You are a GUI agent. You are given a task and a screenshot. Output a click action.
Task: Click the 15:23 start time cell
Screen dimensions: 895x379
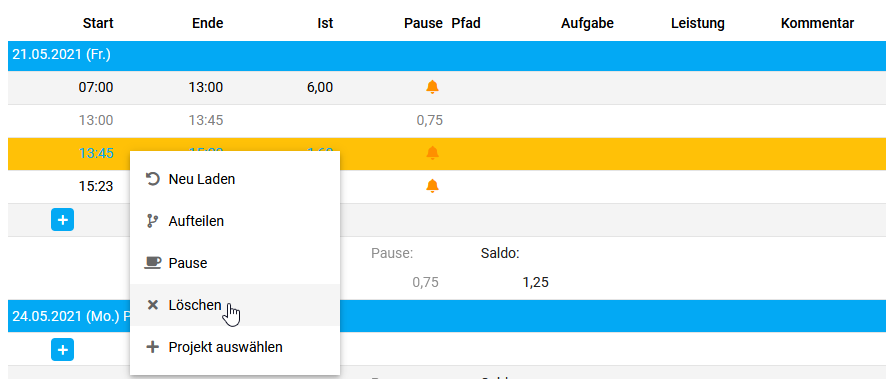(x=96, y=186)
